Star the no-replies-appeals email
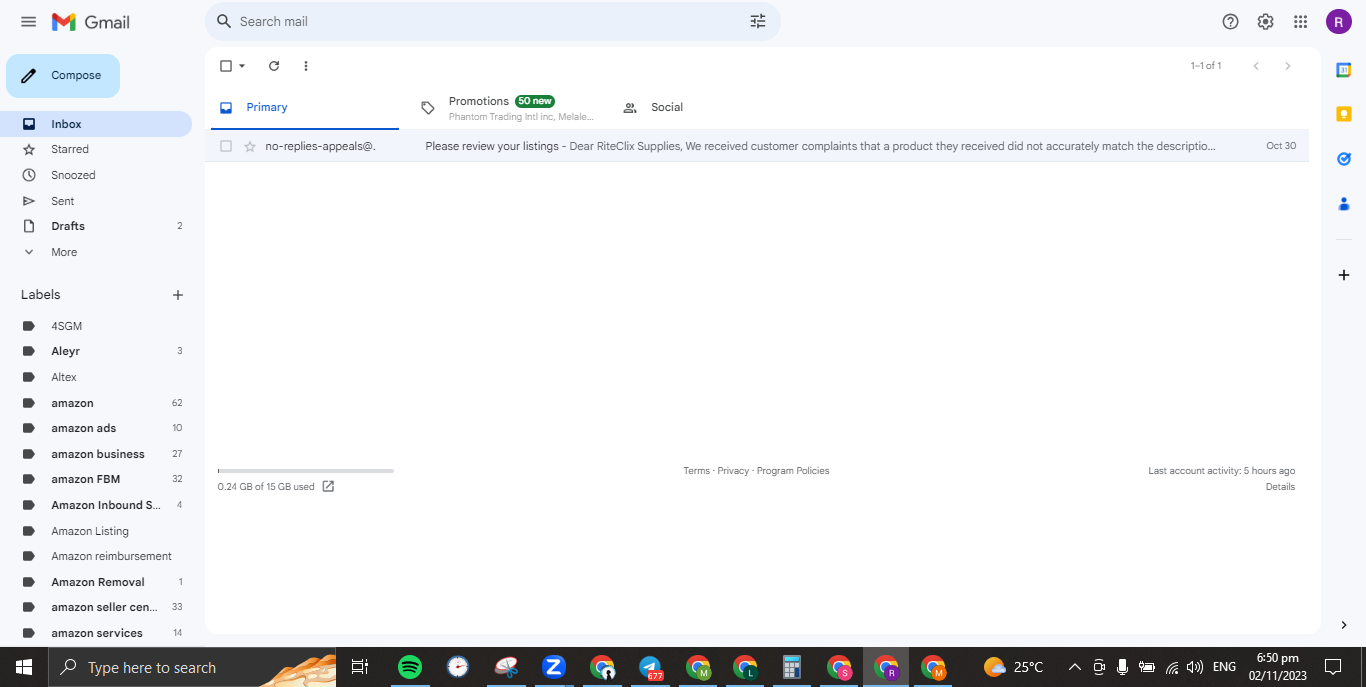This screenshot has height=687, width=1366. [250, 146]
